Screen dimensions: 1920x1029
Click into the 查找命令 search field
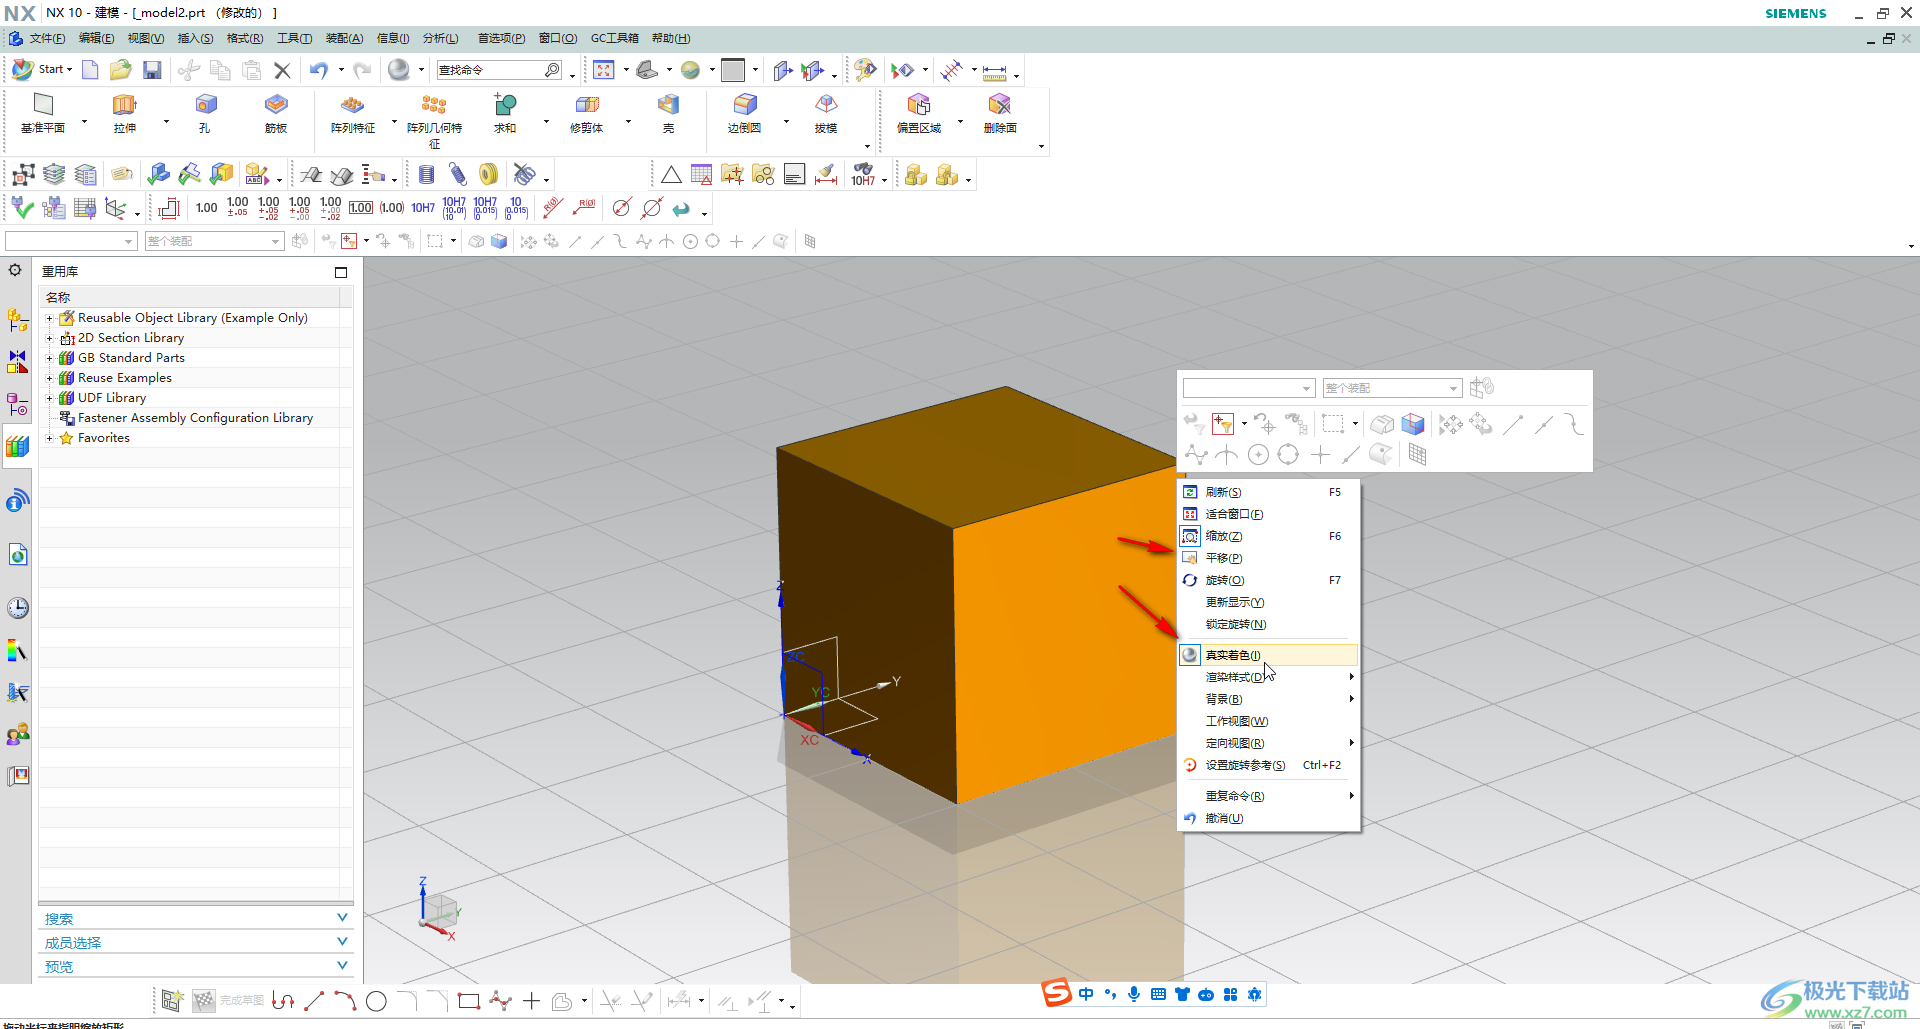(x=490, y=70)
